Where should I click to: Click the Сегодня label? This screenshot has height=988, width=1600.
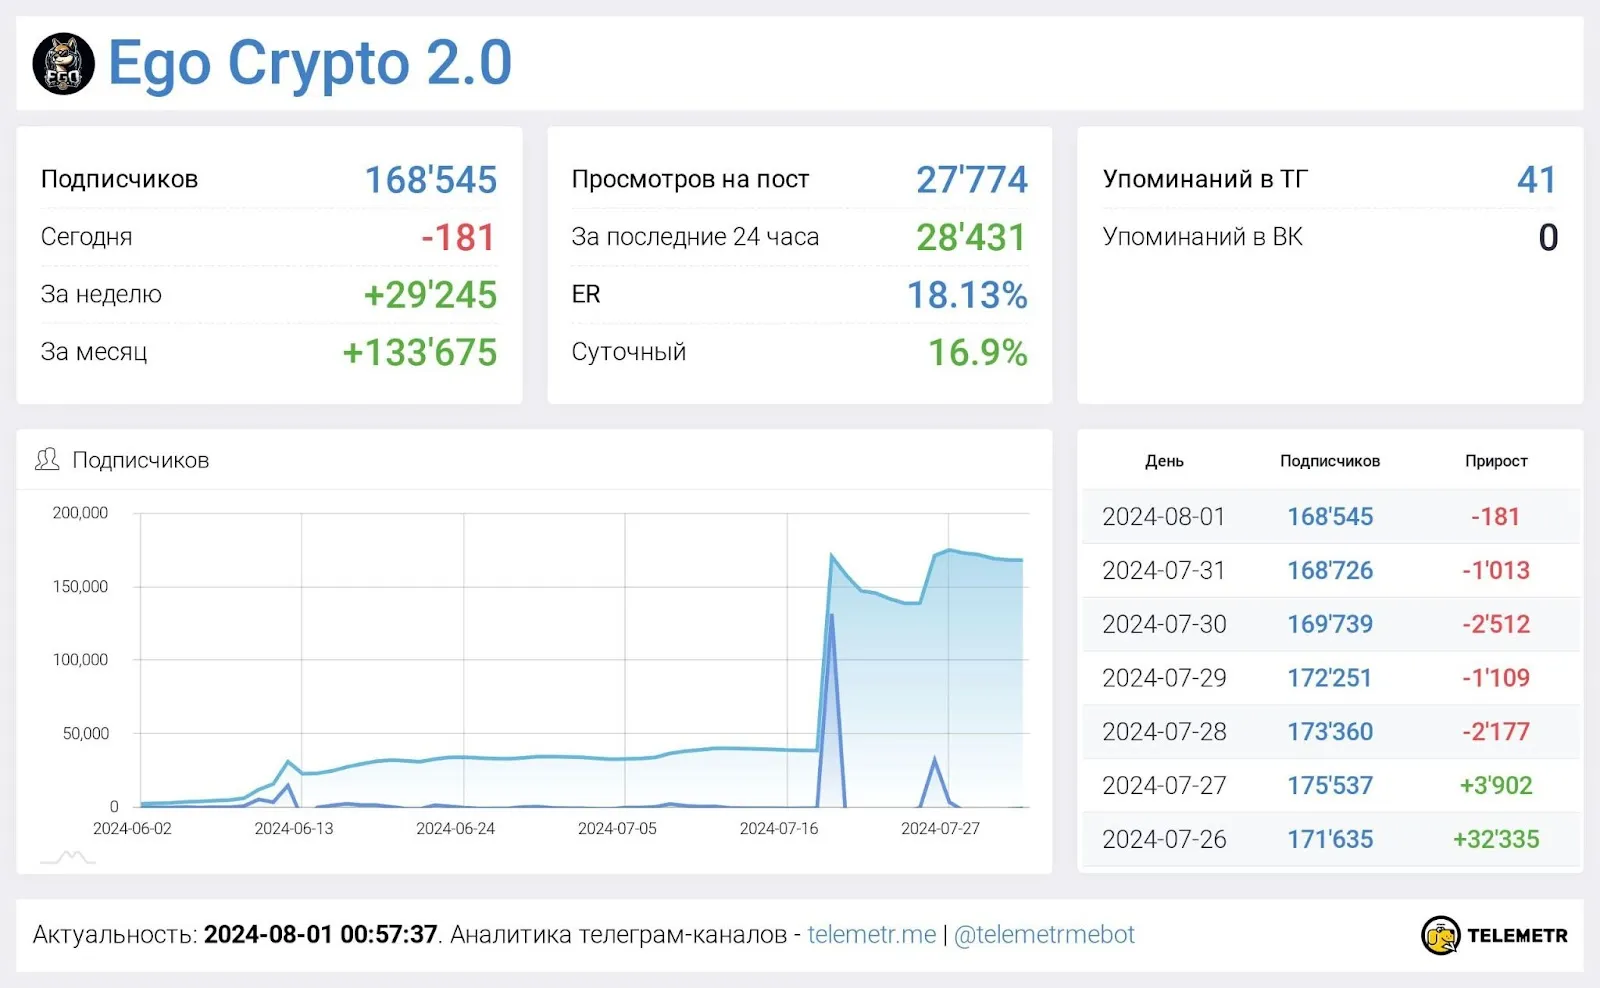tap(86, 237)
